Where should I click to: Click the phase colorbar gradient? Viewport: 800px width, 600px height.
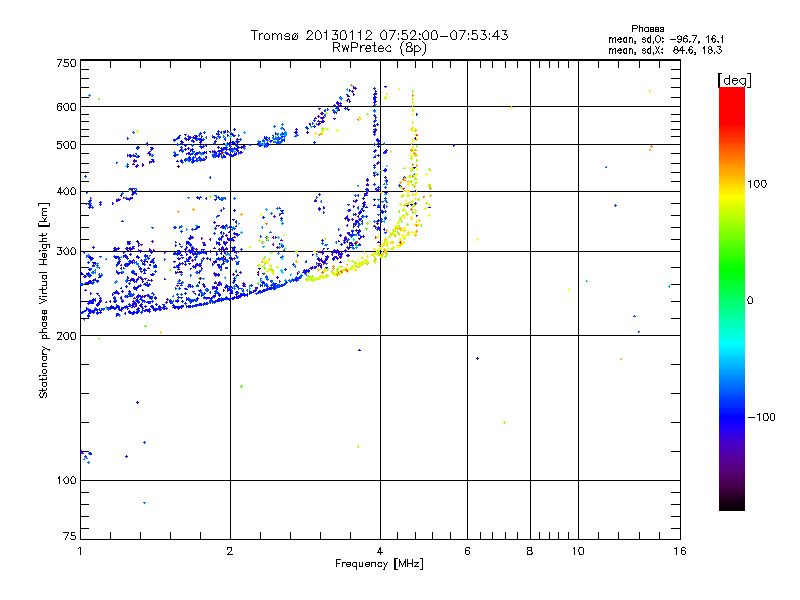pos(732,298)
